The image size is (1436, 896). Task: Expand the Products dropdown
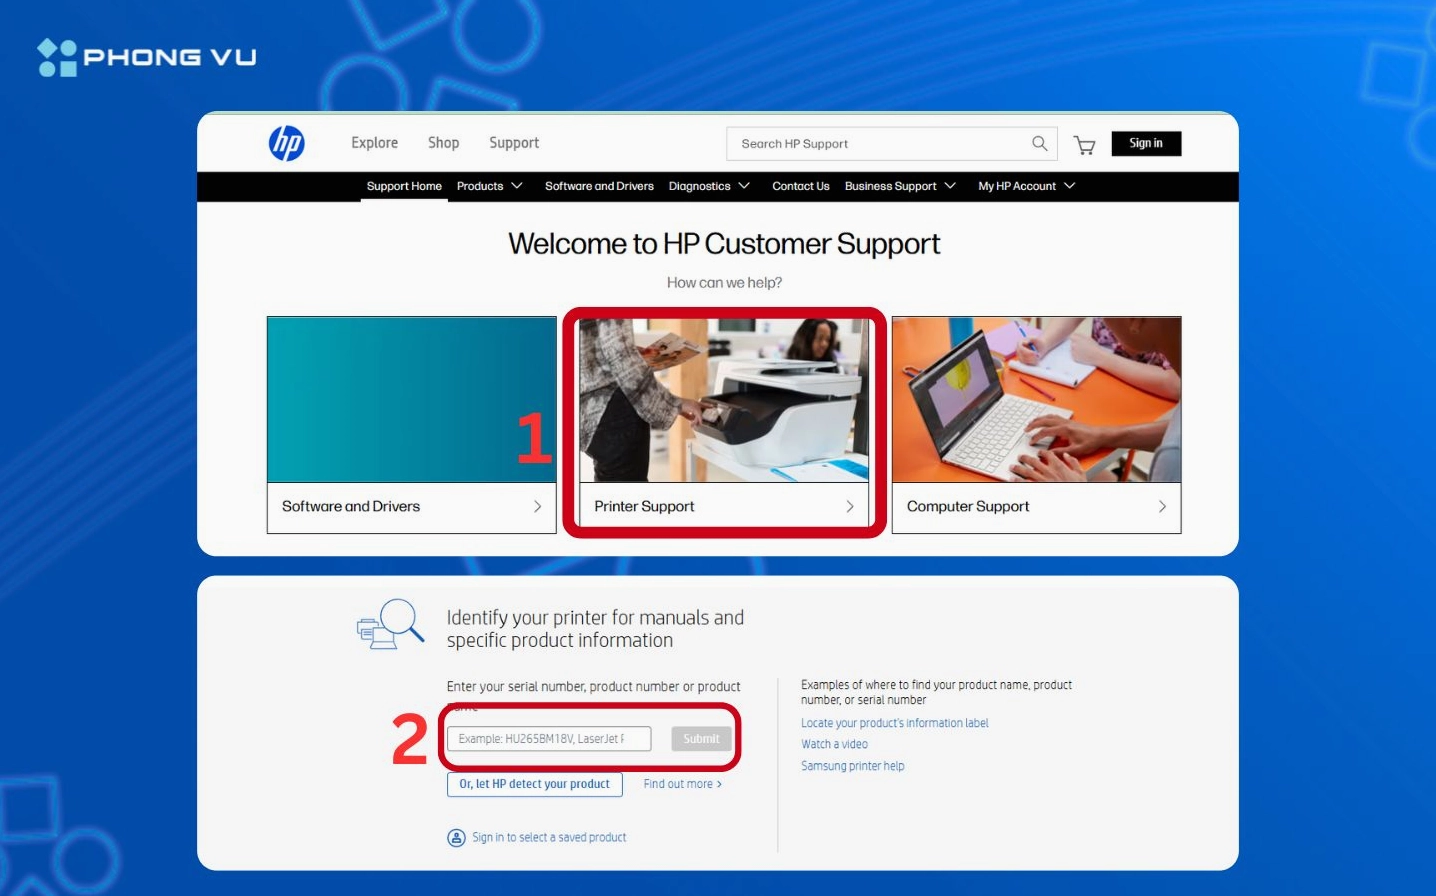[488, 186]
